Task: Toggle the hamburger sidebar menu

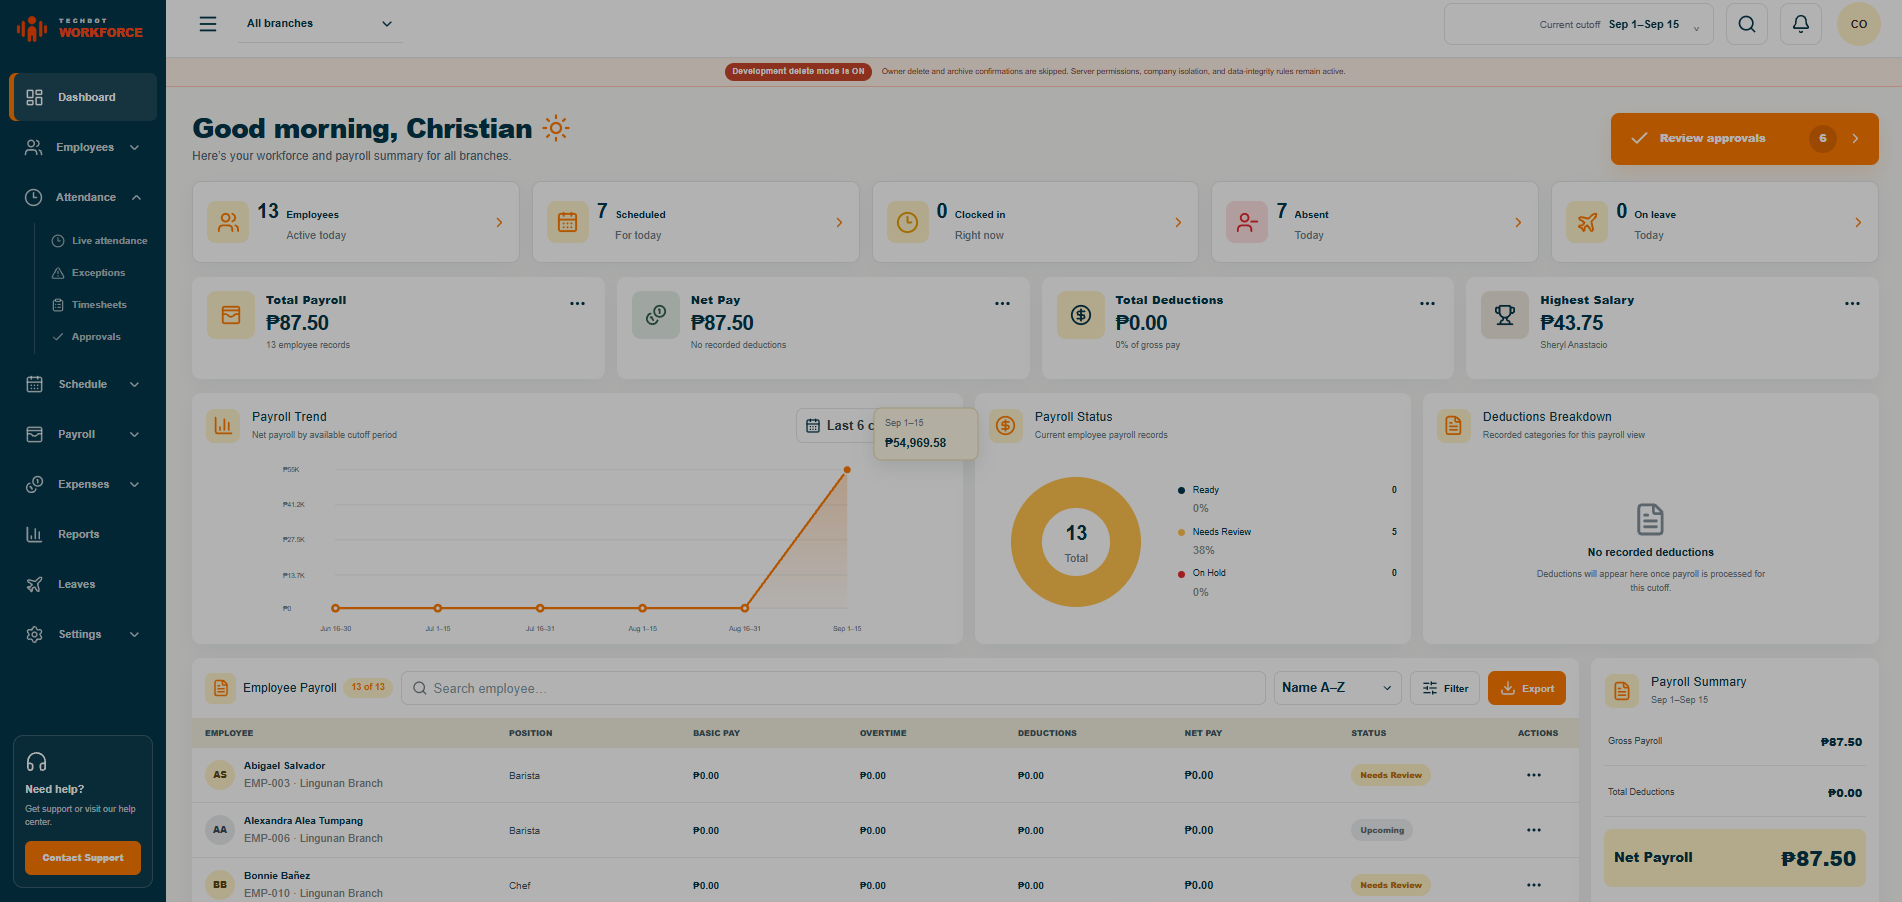Action: click(208, 24)
